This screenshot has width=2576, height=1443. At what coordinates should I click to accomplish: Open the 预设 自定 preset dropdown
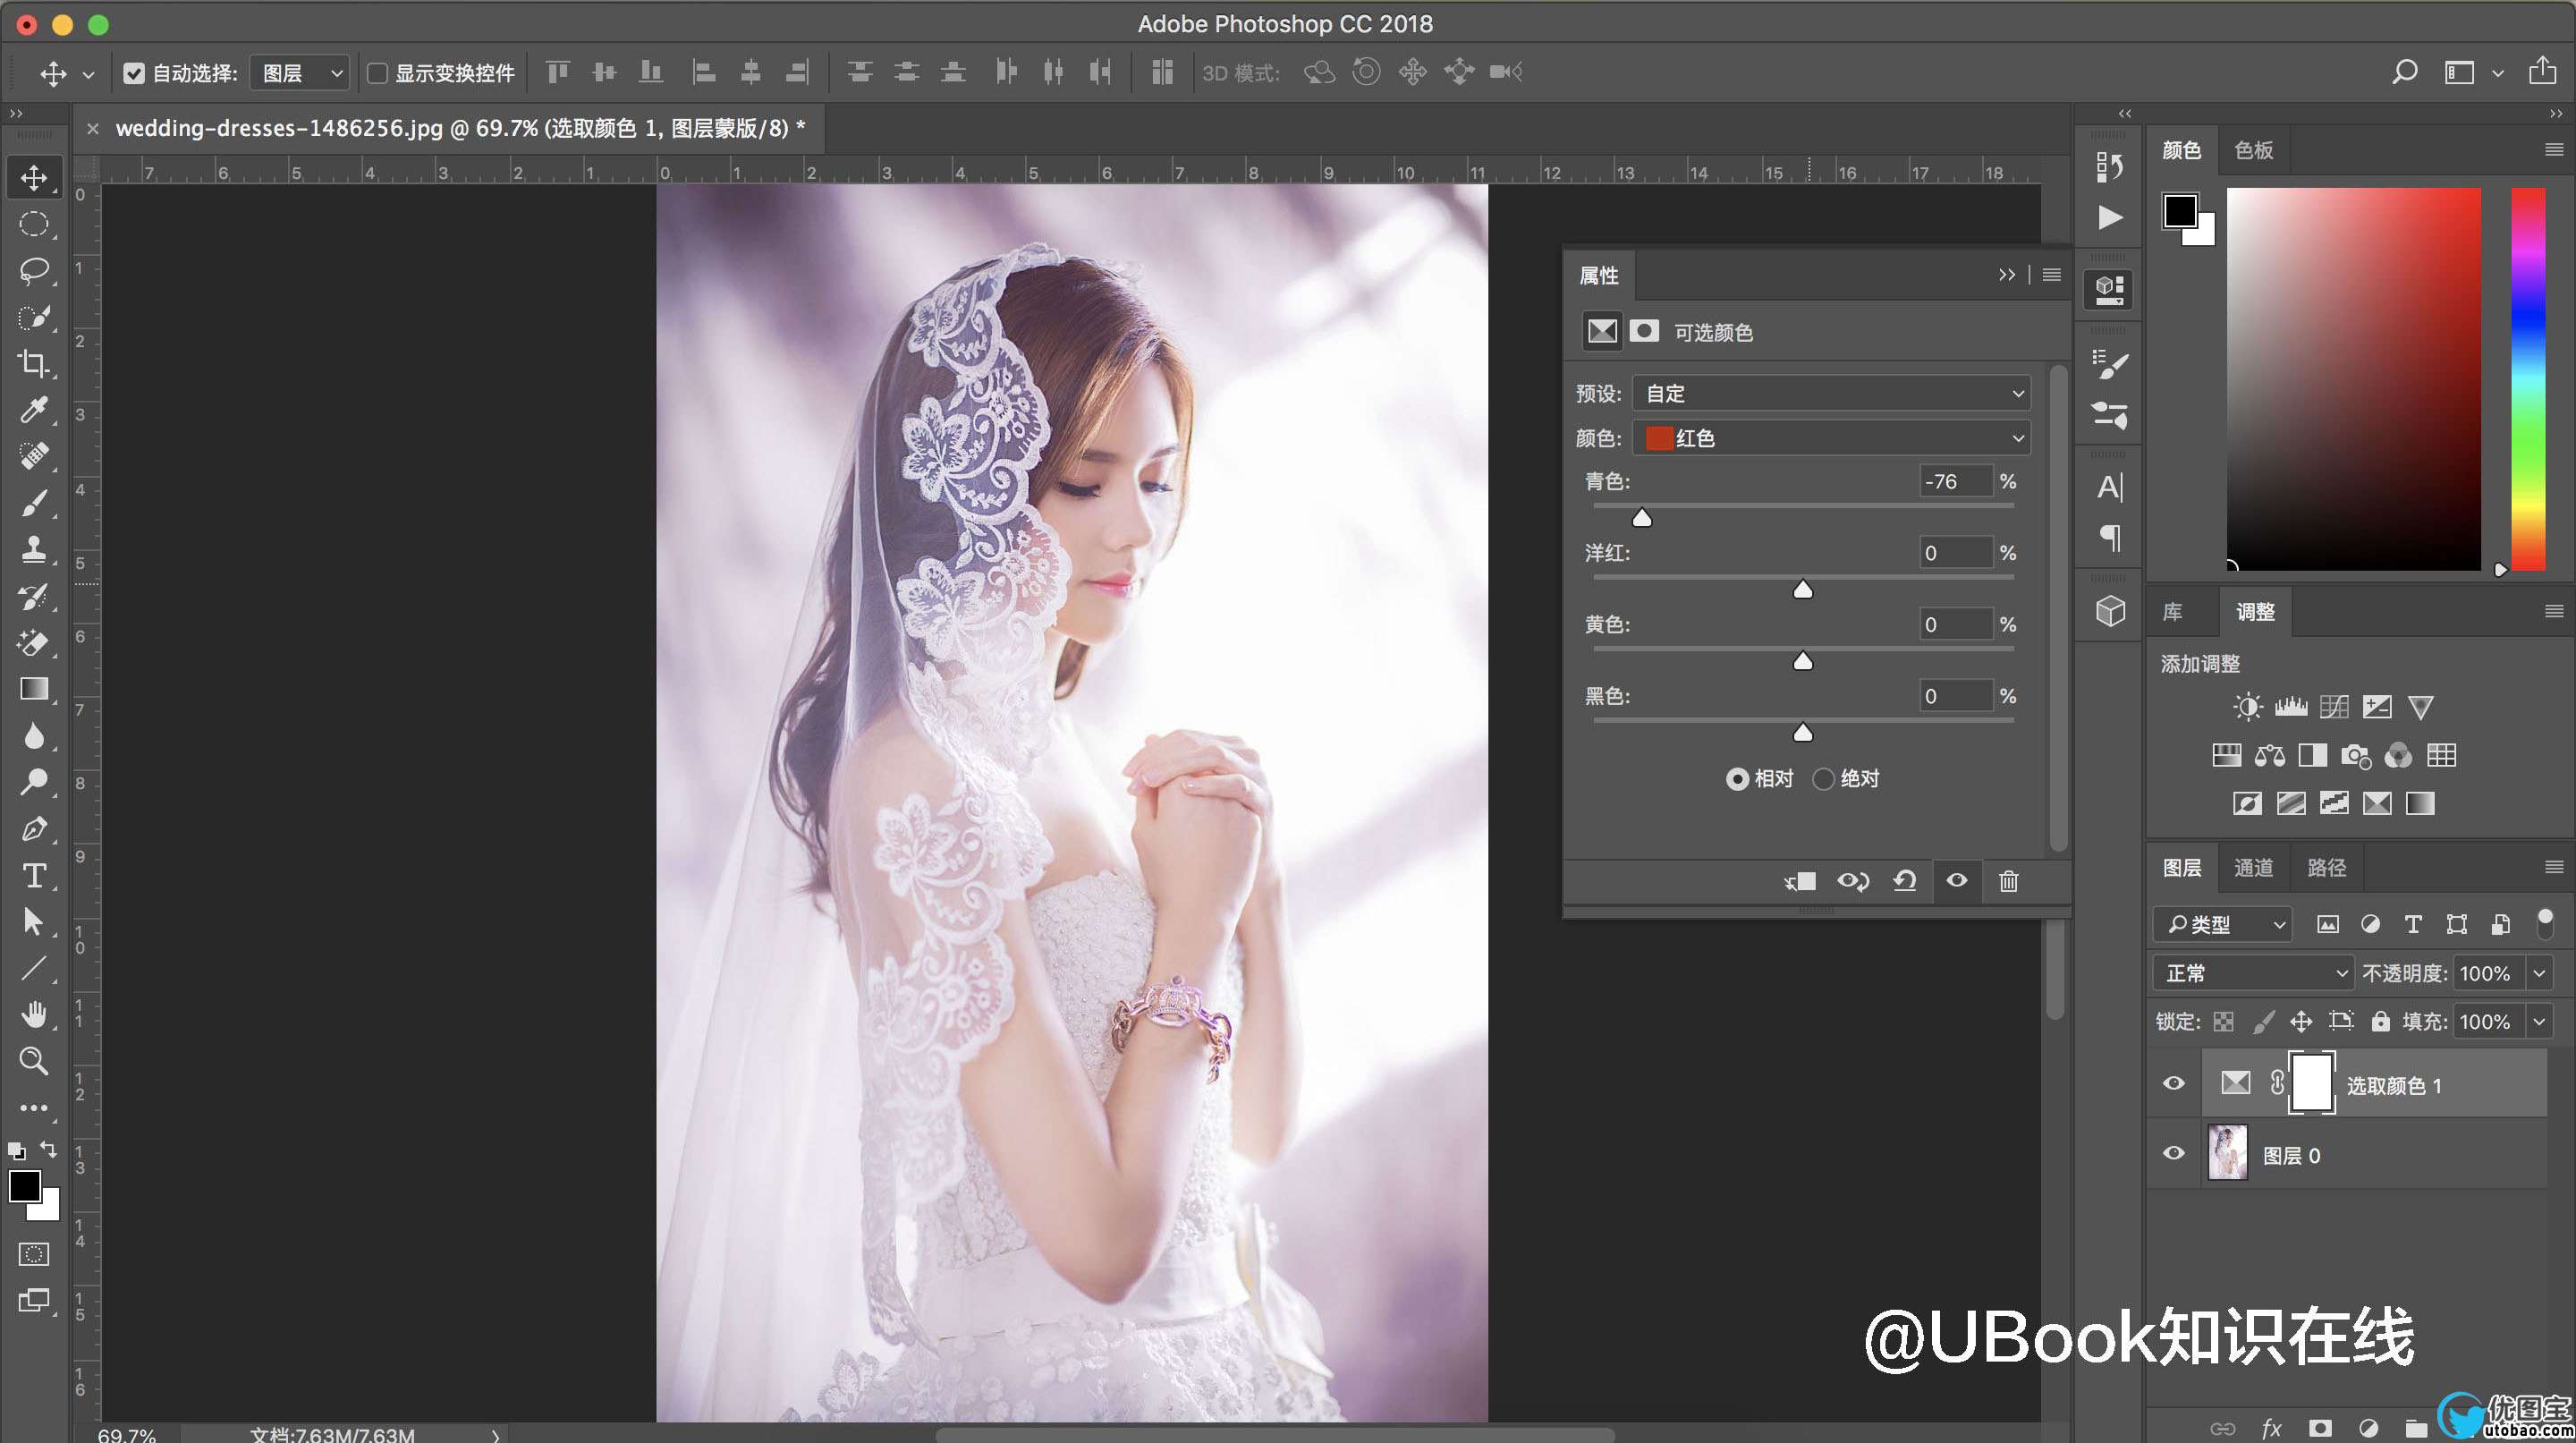(1831, 393)
